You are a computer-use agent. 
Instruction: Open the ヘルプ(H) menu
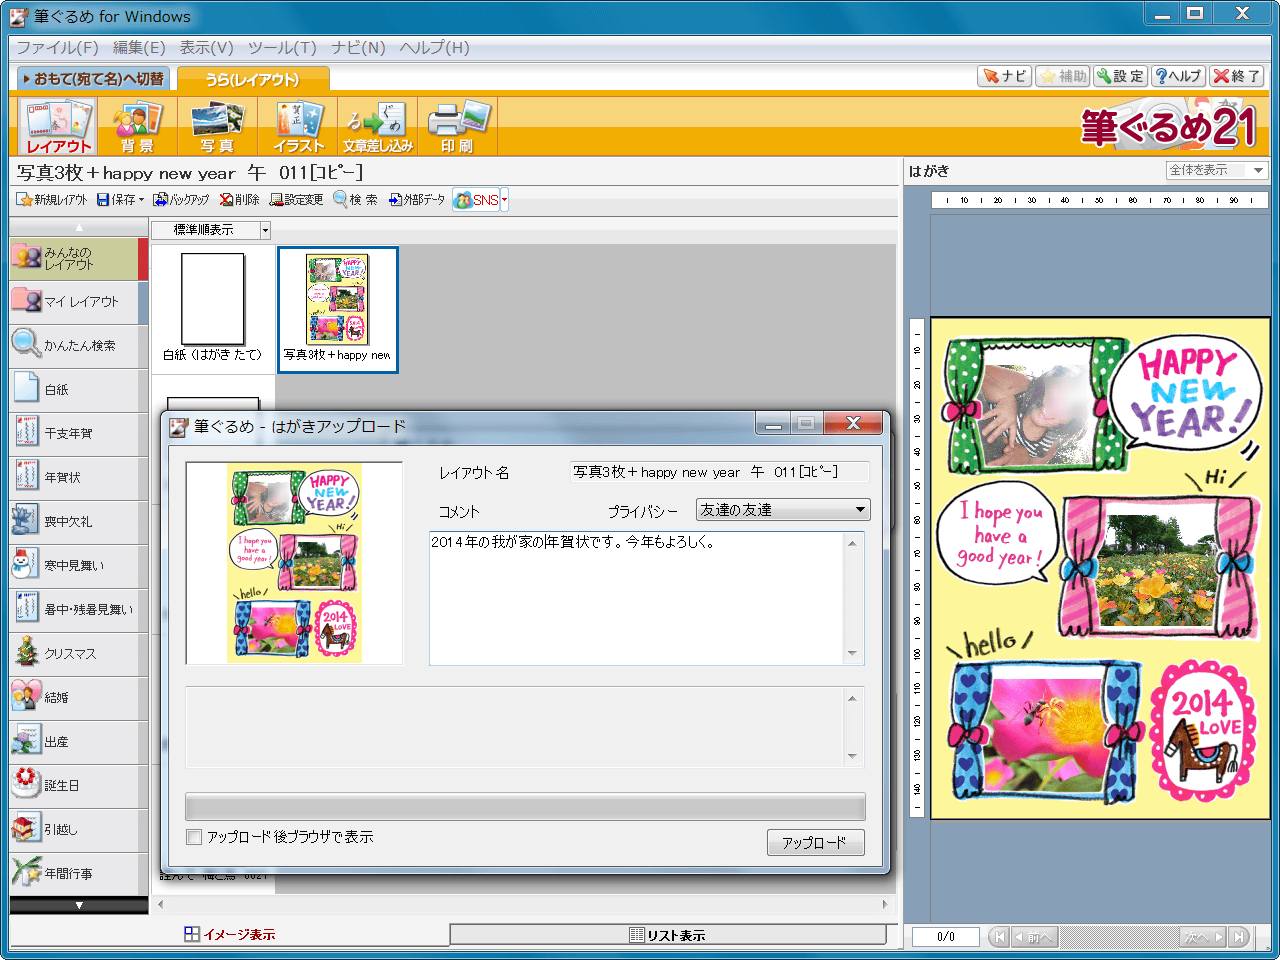click(x=434, y=48)
